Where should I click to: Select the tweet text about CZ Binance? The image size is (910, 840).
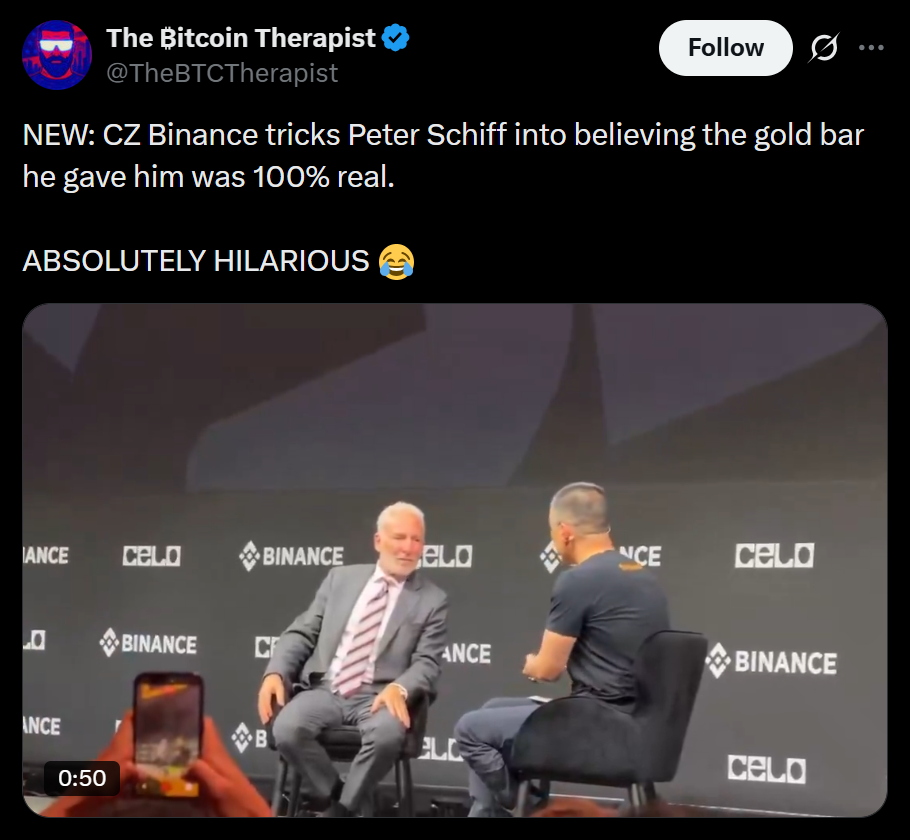point(443,156)
